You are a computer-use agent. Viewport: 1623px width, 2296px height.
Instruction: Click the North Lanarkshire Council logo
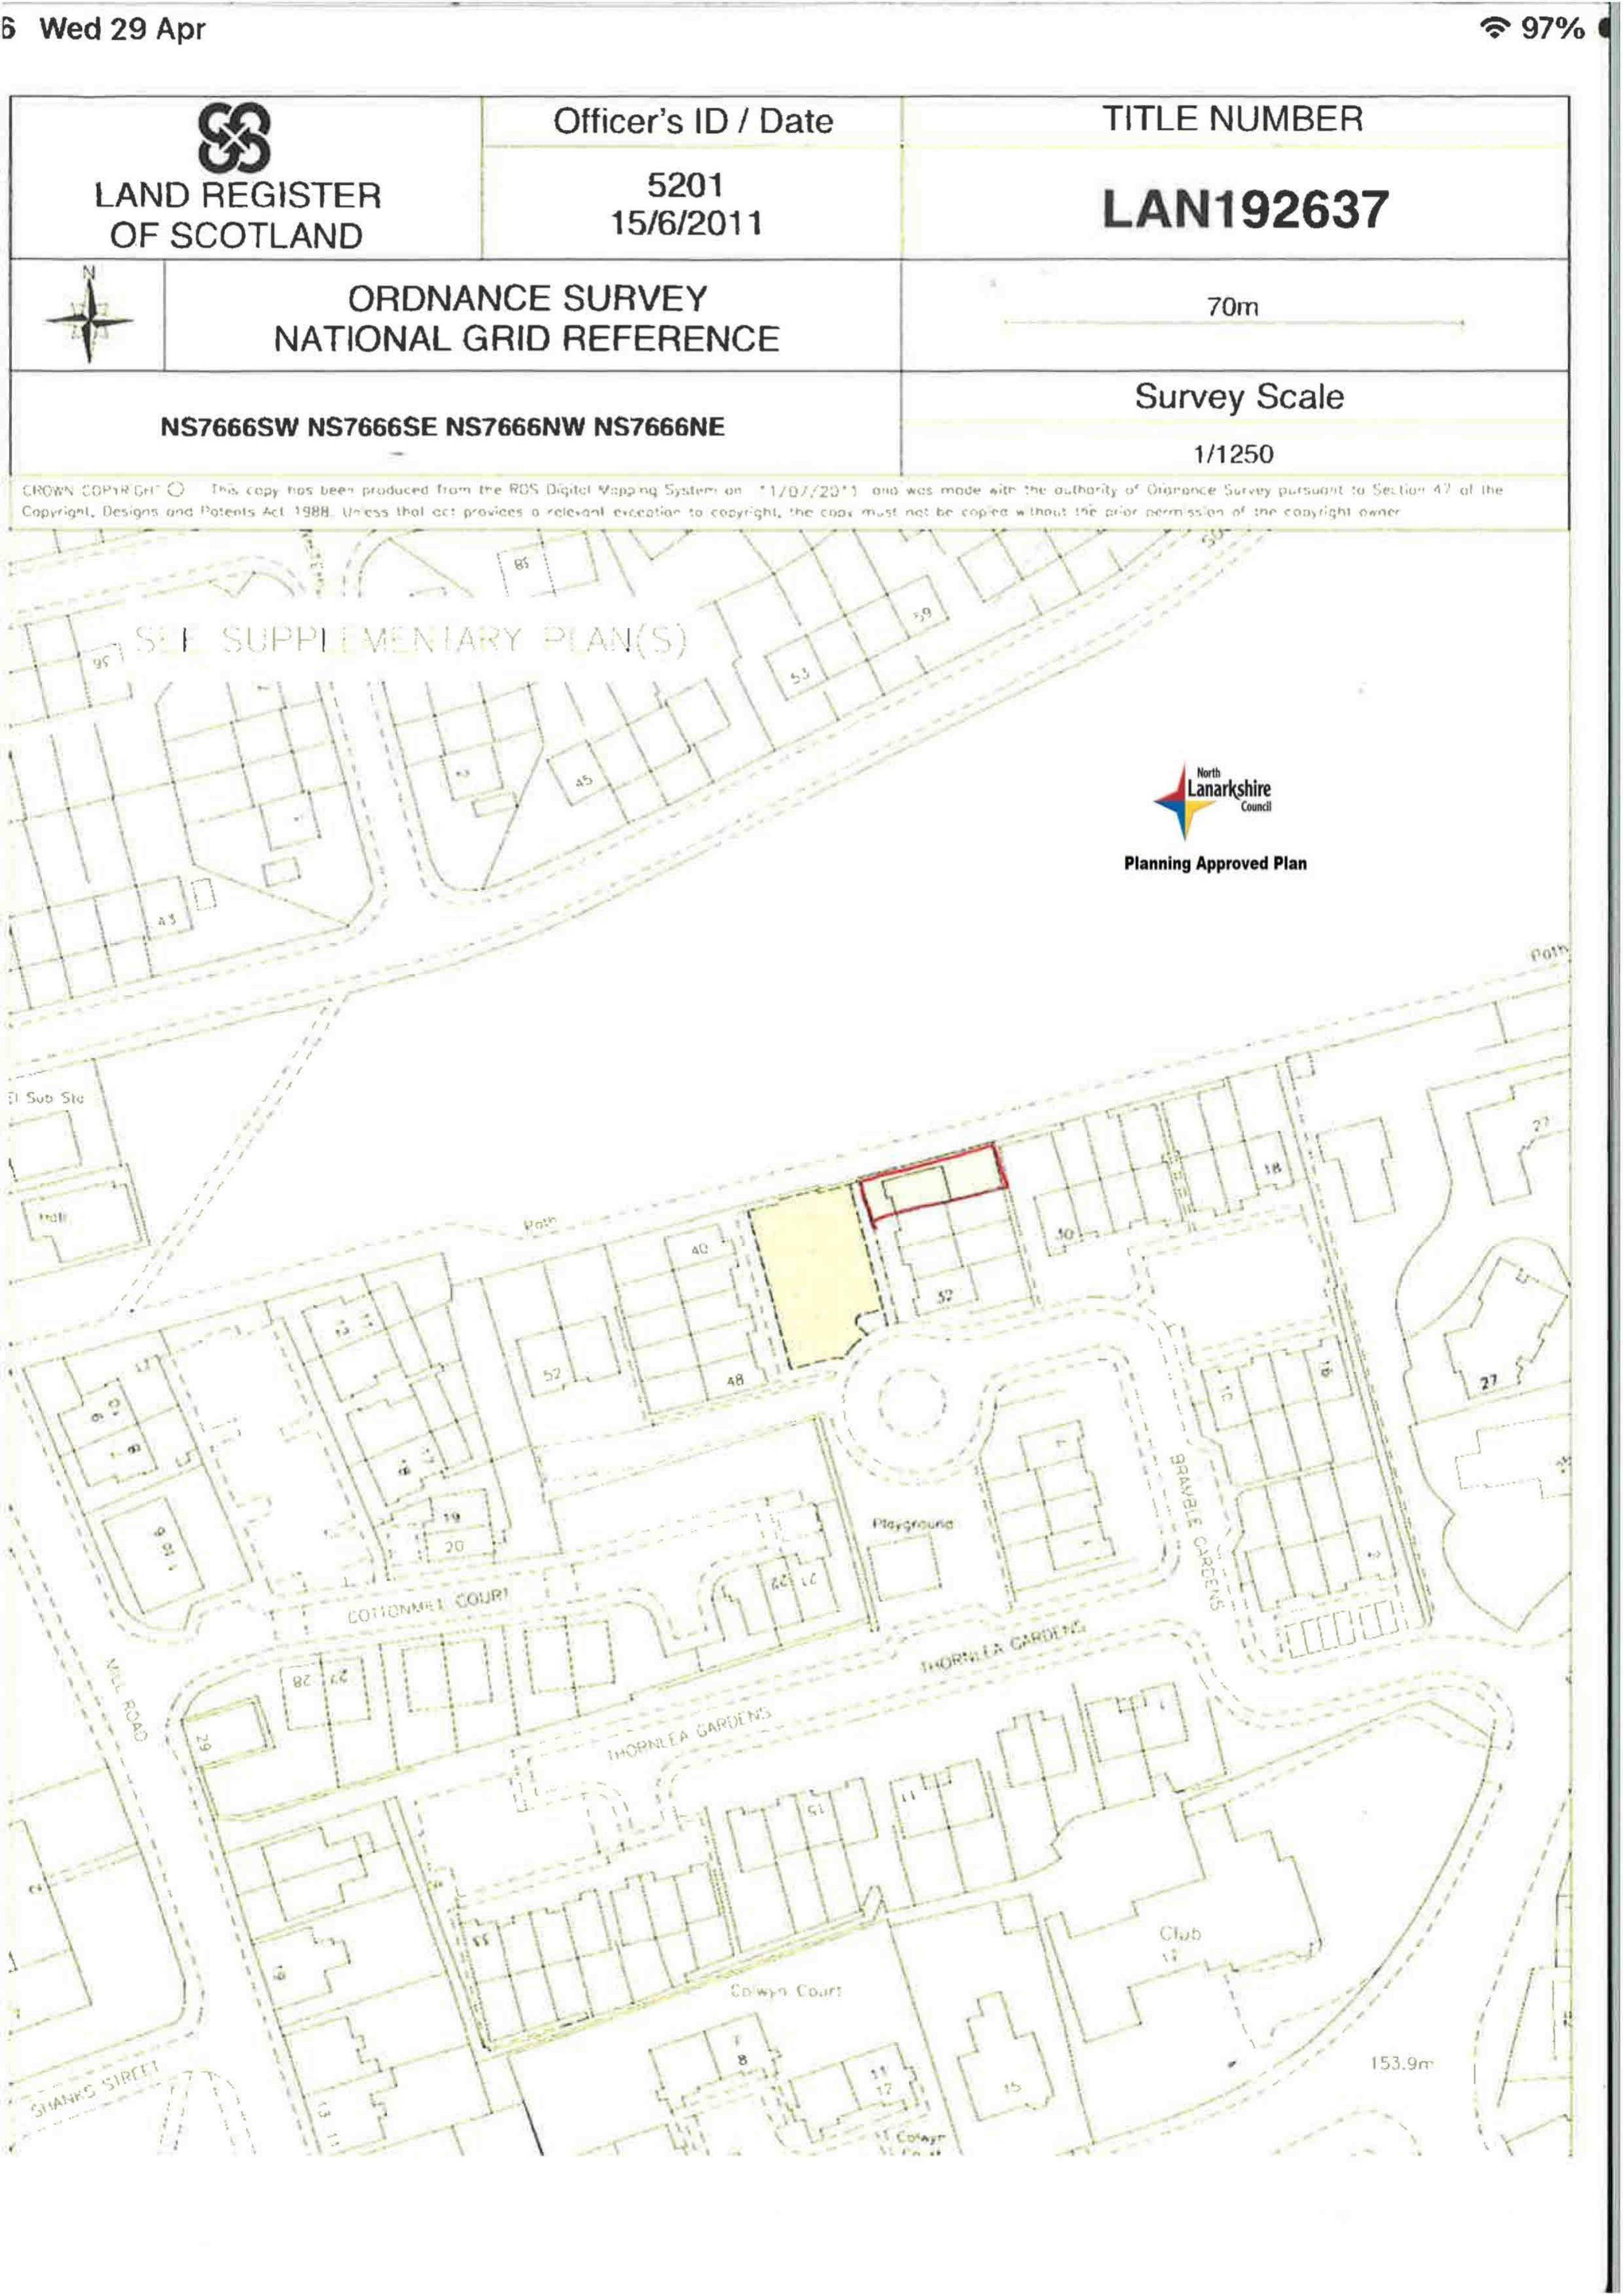click(1213, 802)
